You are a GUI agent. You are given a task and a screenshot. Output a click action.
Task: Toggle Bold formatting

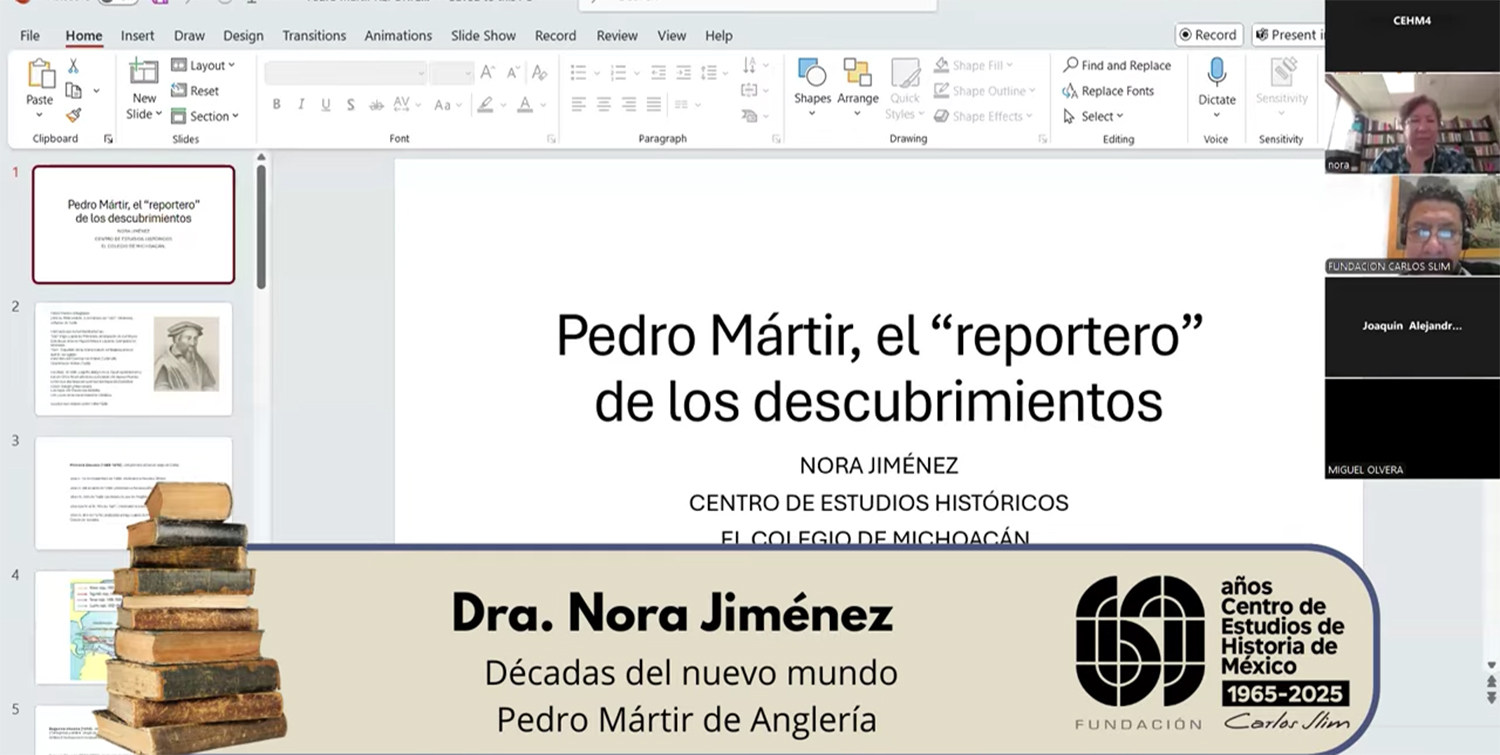(x=276, y=104)
